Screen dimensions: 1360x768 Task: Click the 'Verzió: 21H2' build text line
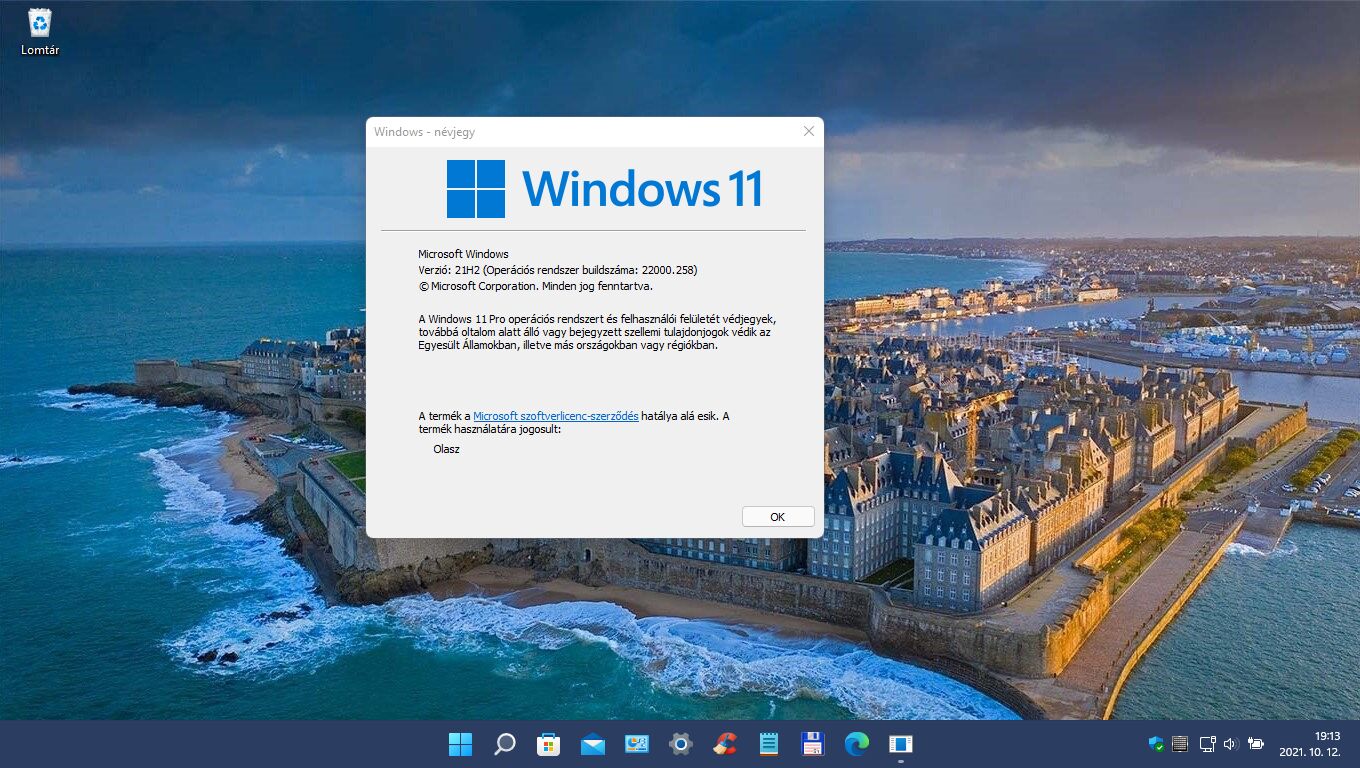click(558, 270)
